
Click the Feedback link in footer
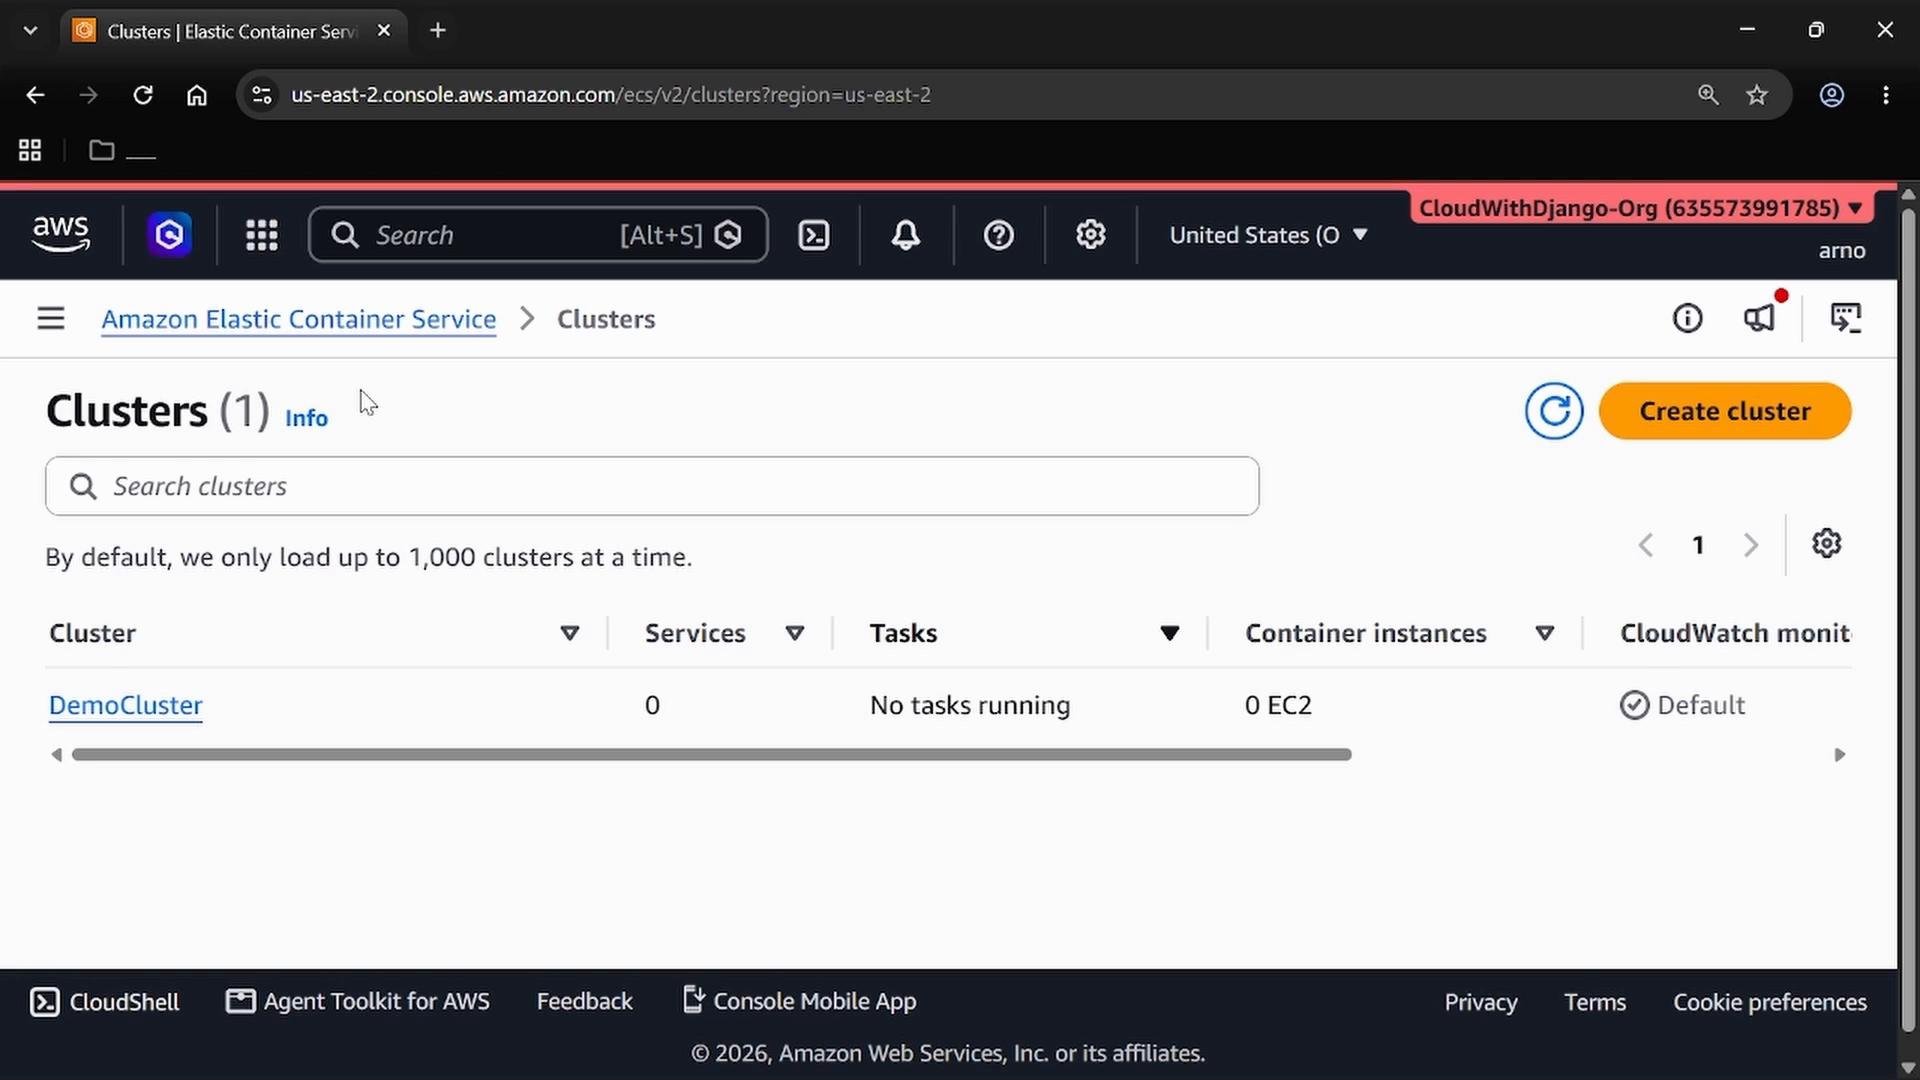tap(585, 1001)
